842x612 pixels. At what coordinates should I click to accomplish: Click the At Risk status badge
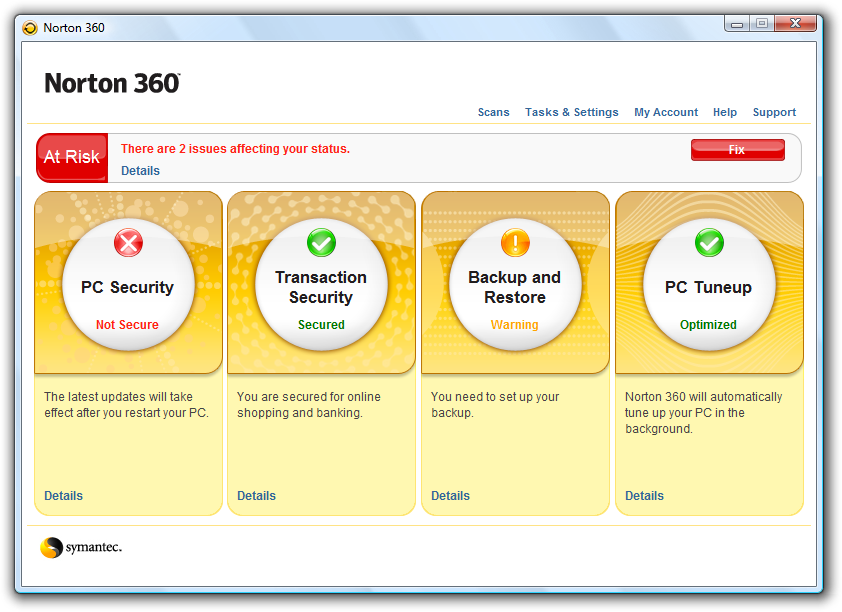pyautogui.click(x=72, y=157)
